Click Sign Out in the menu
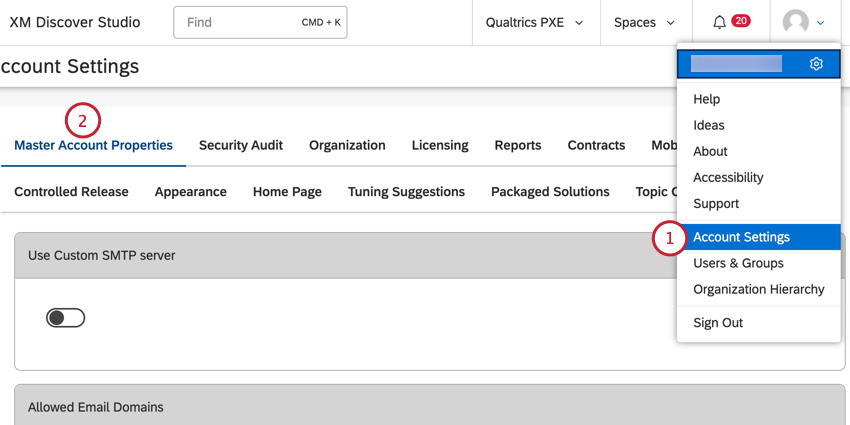This screenshot has width=850, height=425. (718, 323)
